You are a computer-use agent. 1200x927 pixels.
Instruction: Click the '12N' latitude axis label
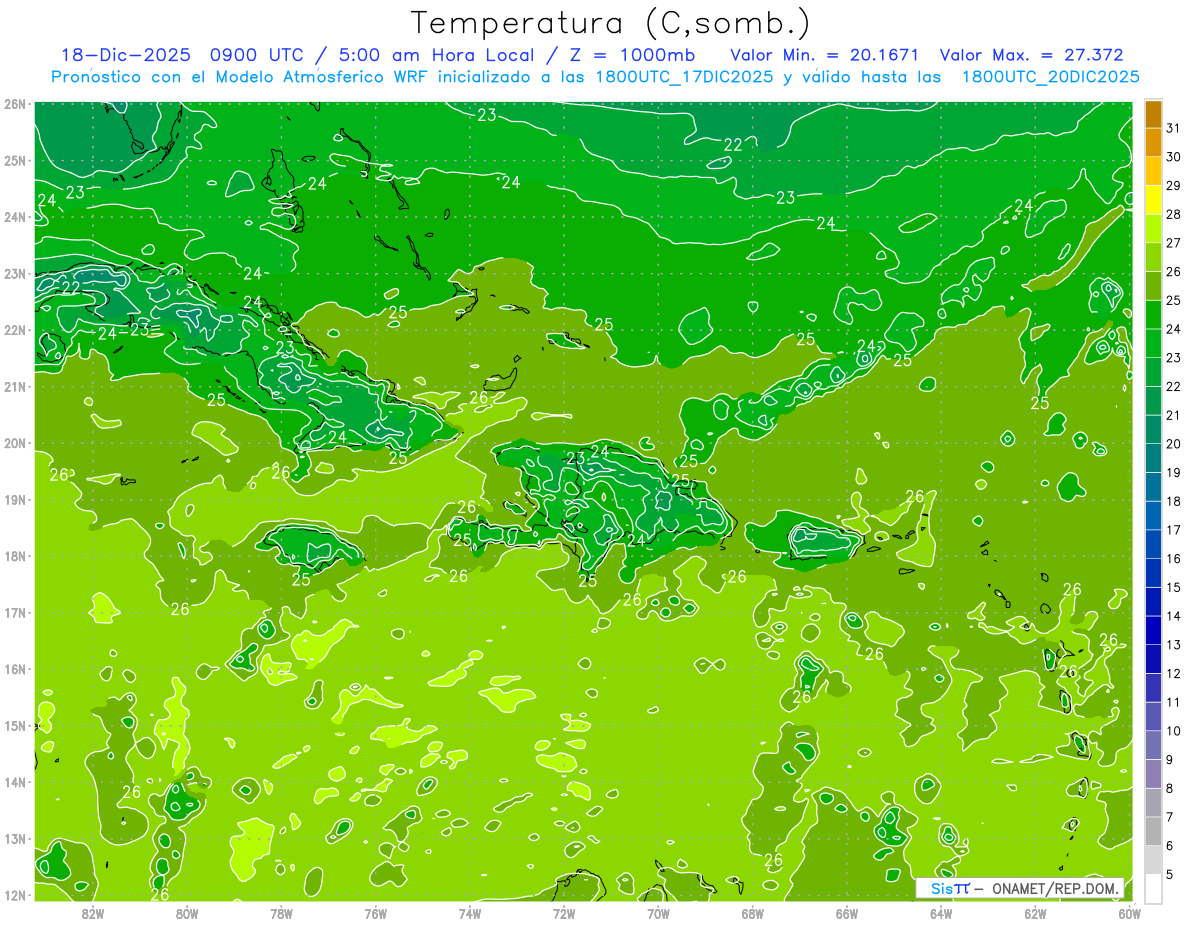[15, 895]
